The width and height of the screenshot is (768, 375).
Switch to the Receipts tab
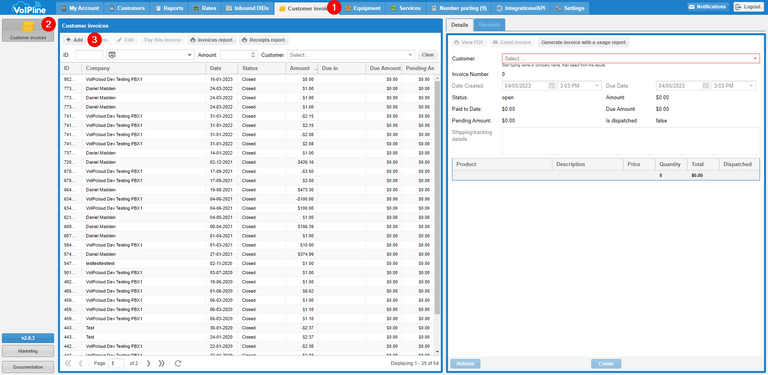point(489,24)
